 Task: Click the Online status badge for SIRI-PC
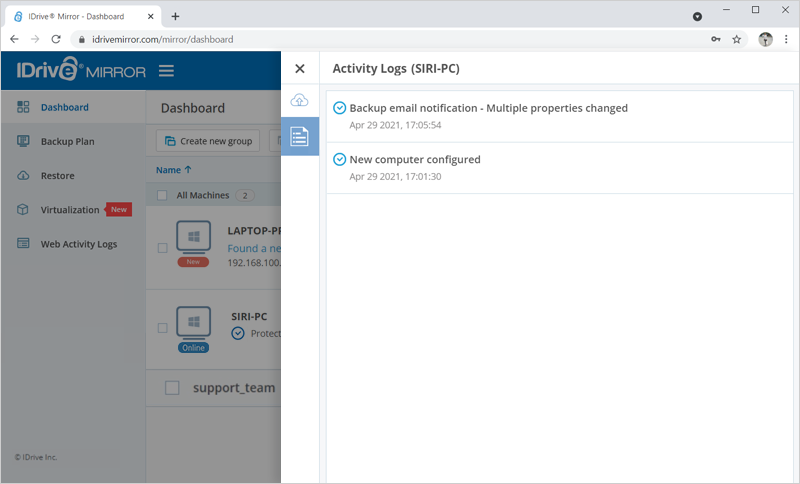coord(193,348)
